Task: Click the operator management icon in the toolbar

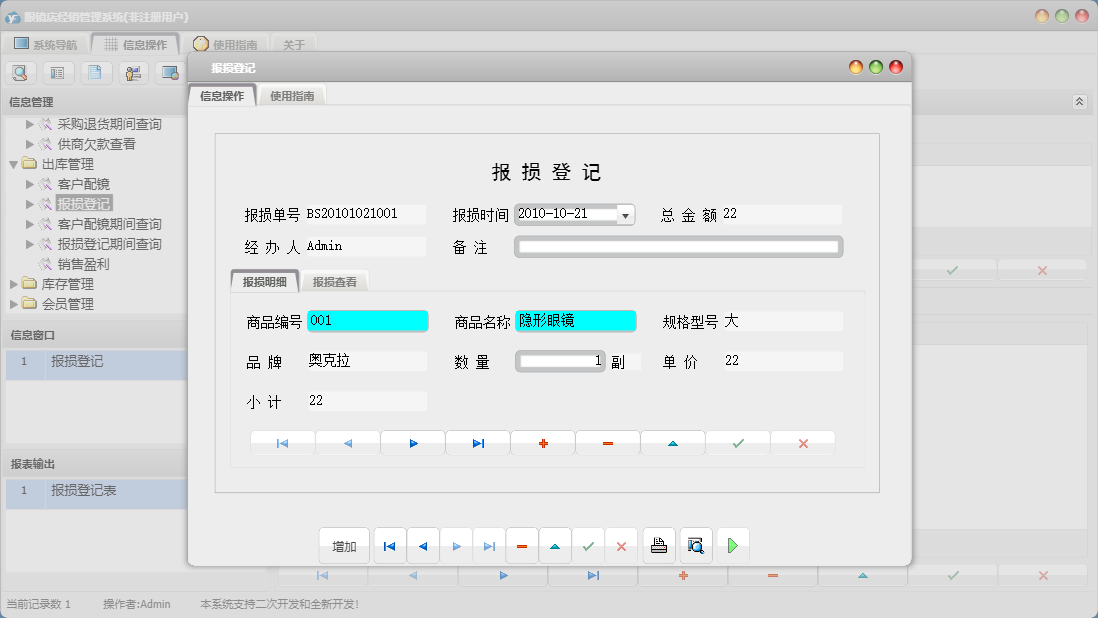Action: tap(132, 72)
